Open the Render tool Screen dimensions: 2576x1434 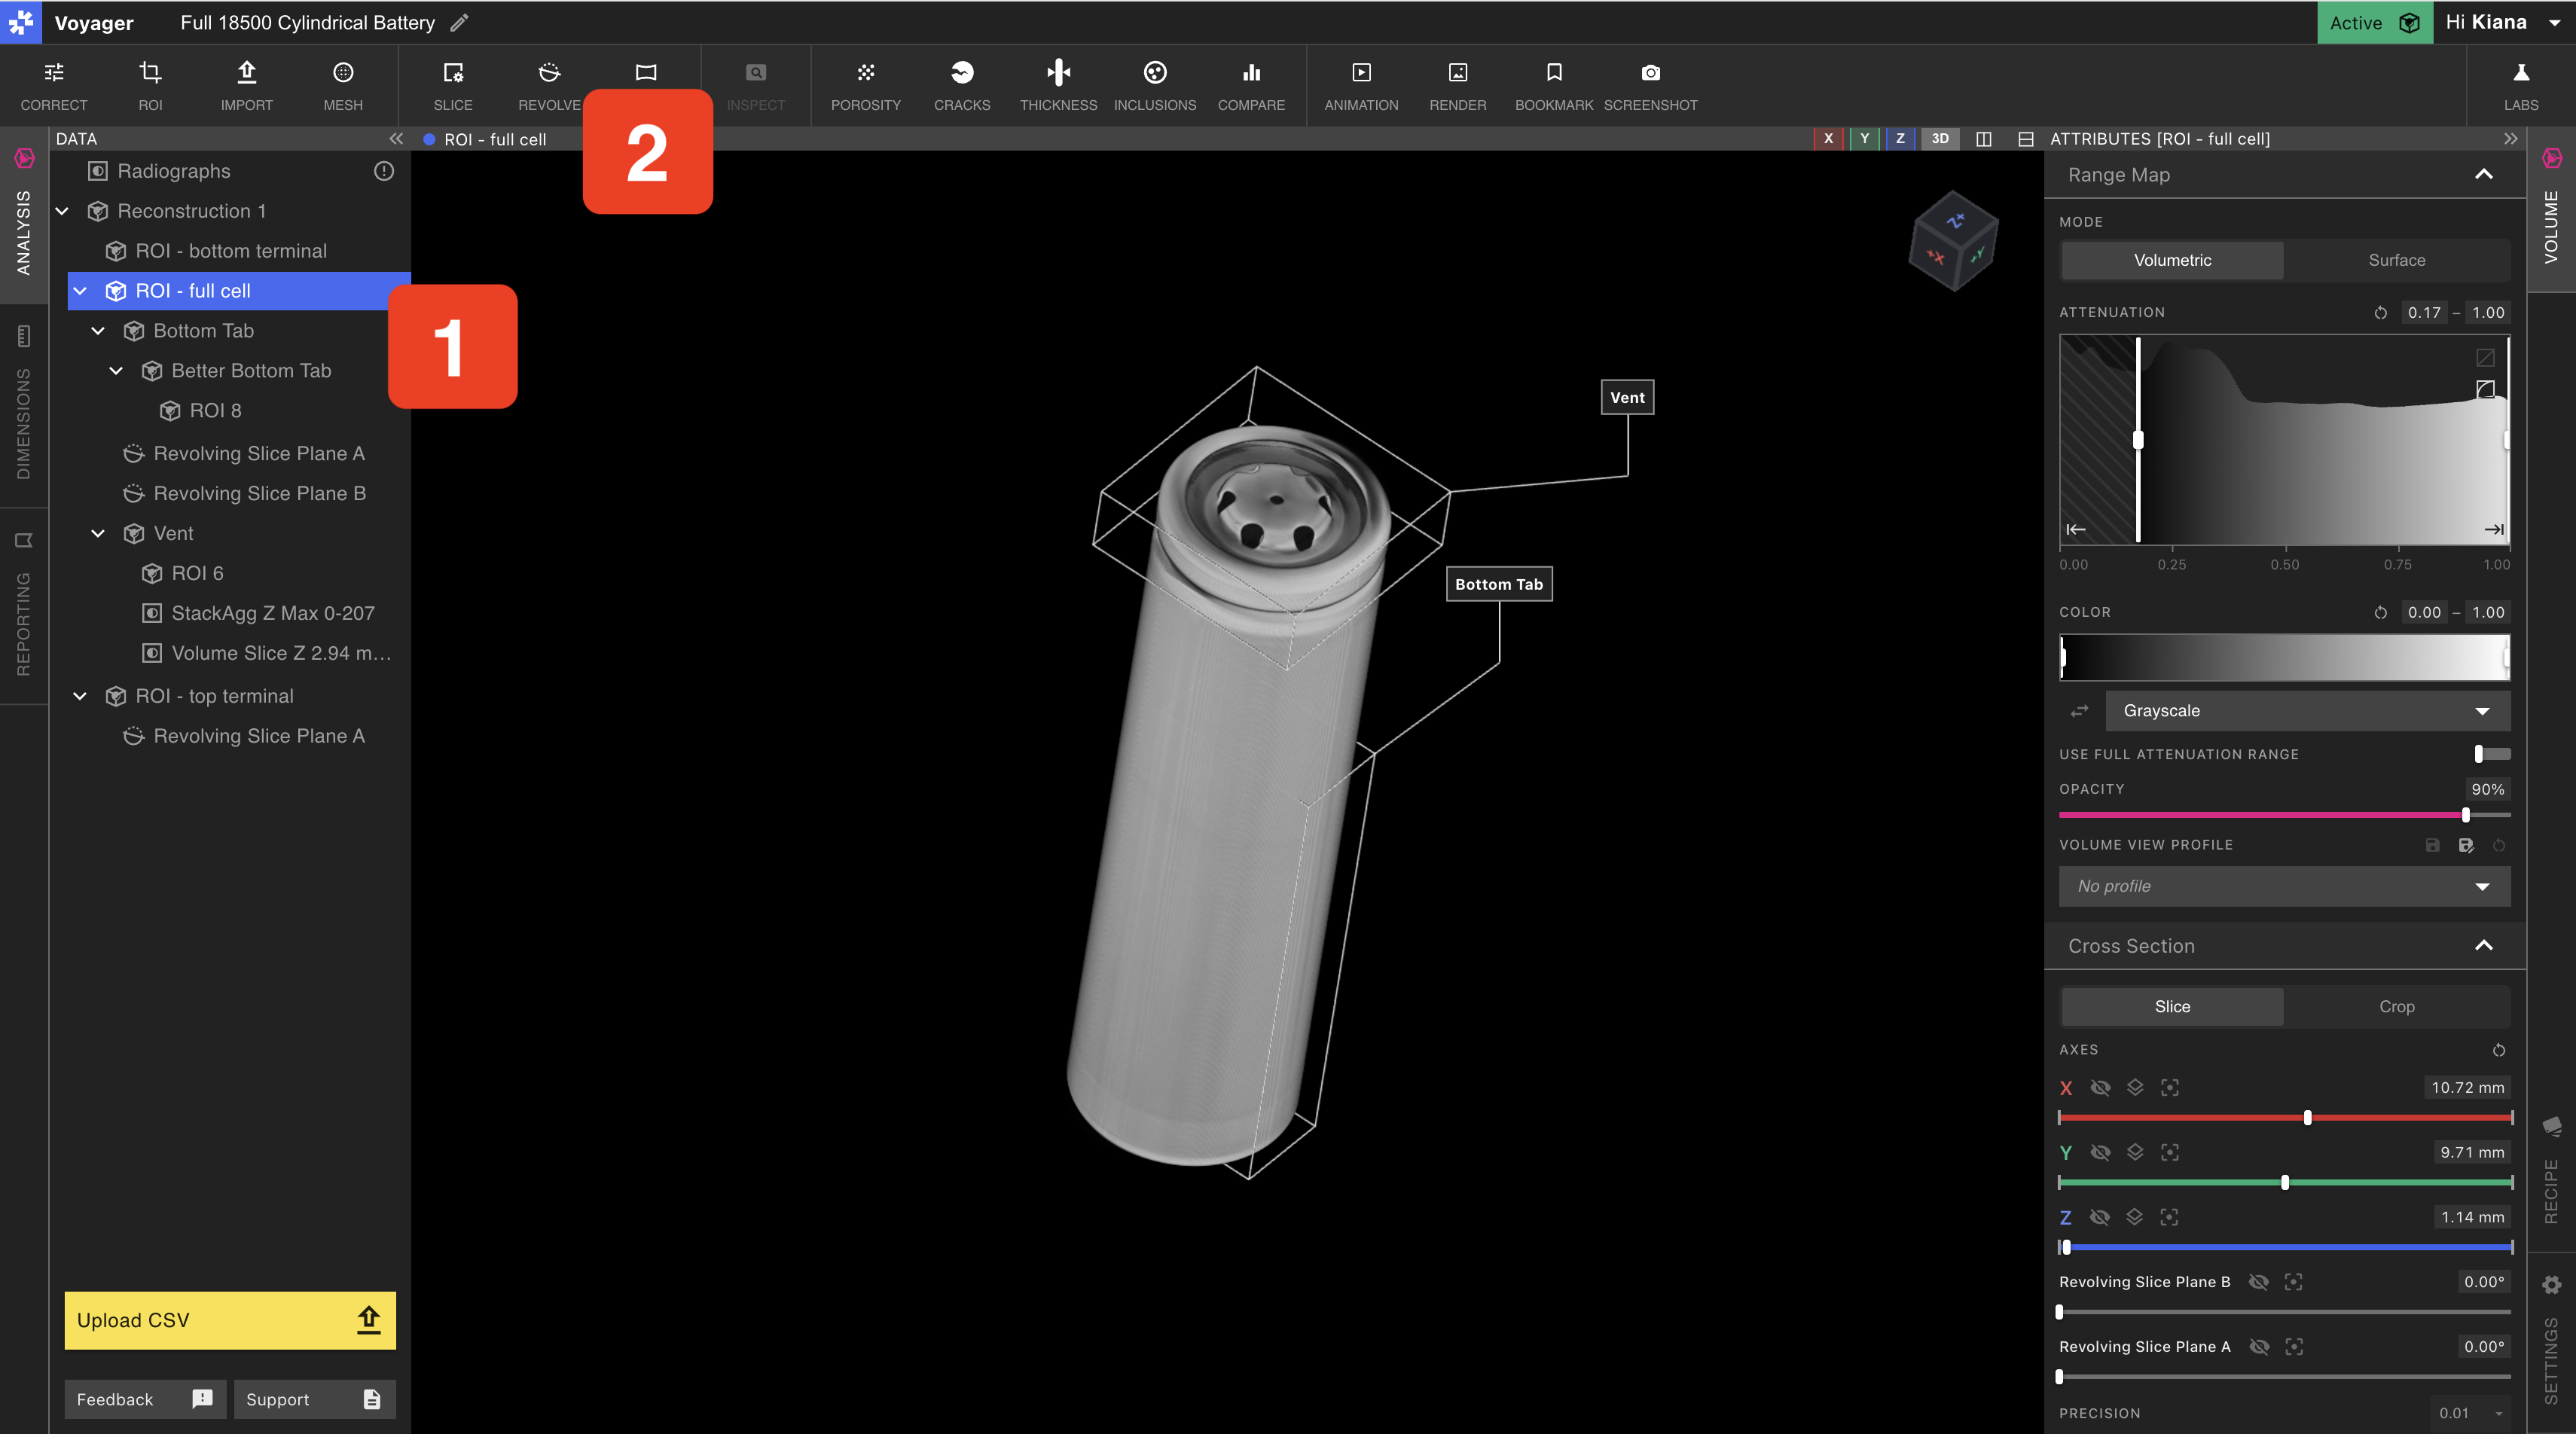1458,86
